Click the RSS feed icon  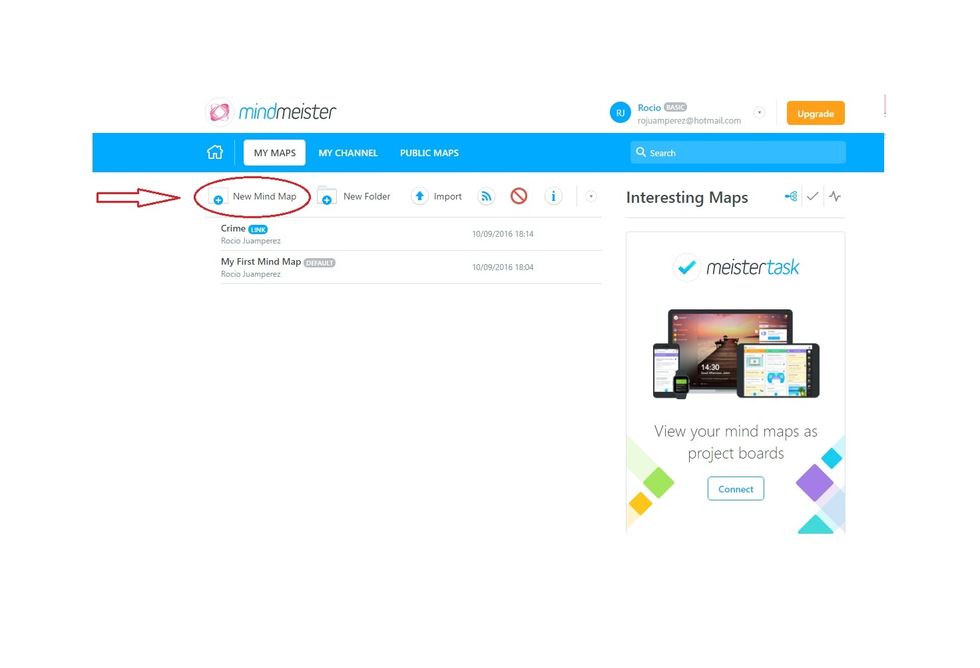[486, 196]
